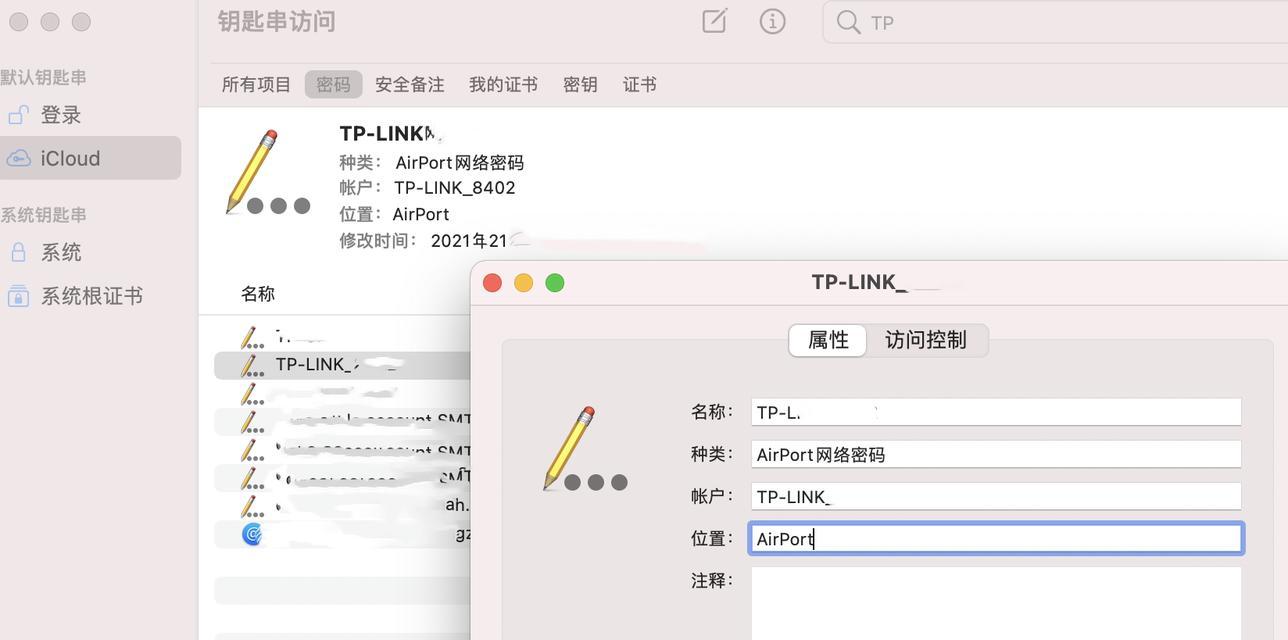
Task: Click the unlocked padlock icon beside 登录
Action: point(18,115)
